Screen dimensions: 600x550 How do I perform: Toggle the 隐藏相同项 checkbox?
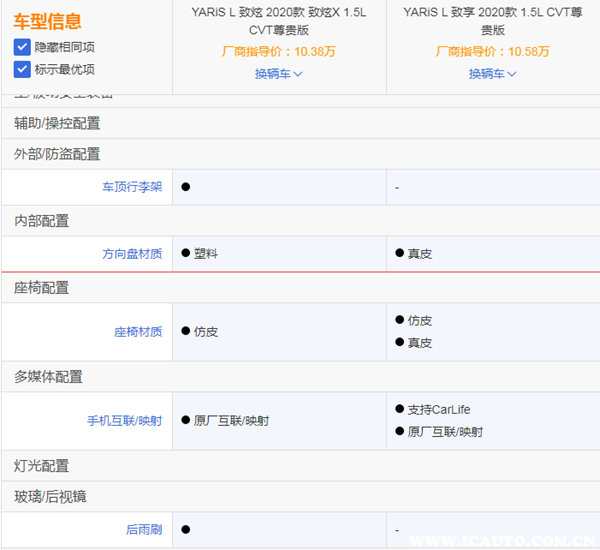pos(22,47)
